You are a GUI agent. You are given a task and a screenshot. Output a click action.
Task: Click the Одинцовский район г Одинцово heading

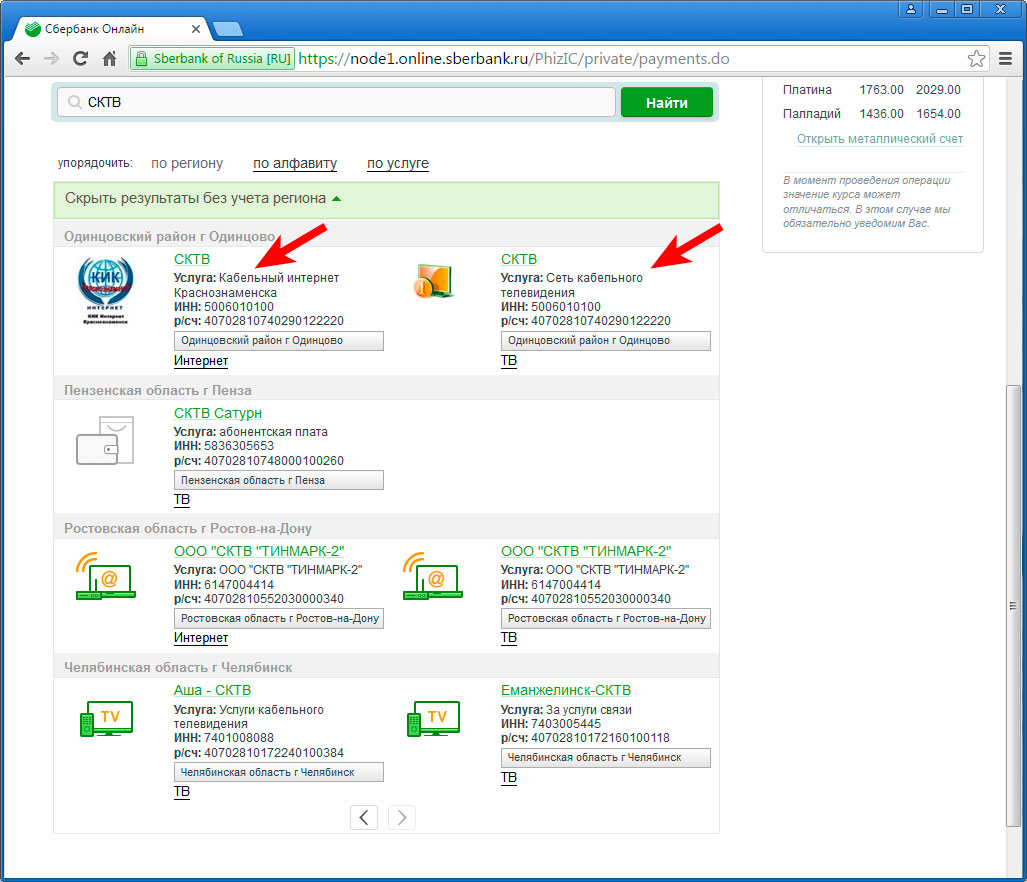tap(170, 236)
